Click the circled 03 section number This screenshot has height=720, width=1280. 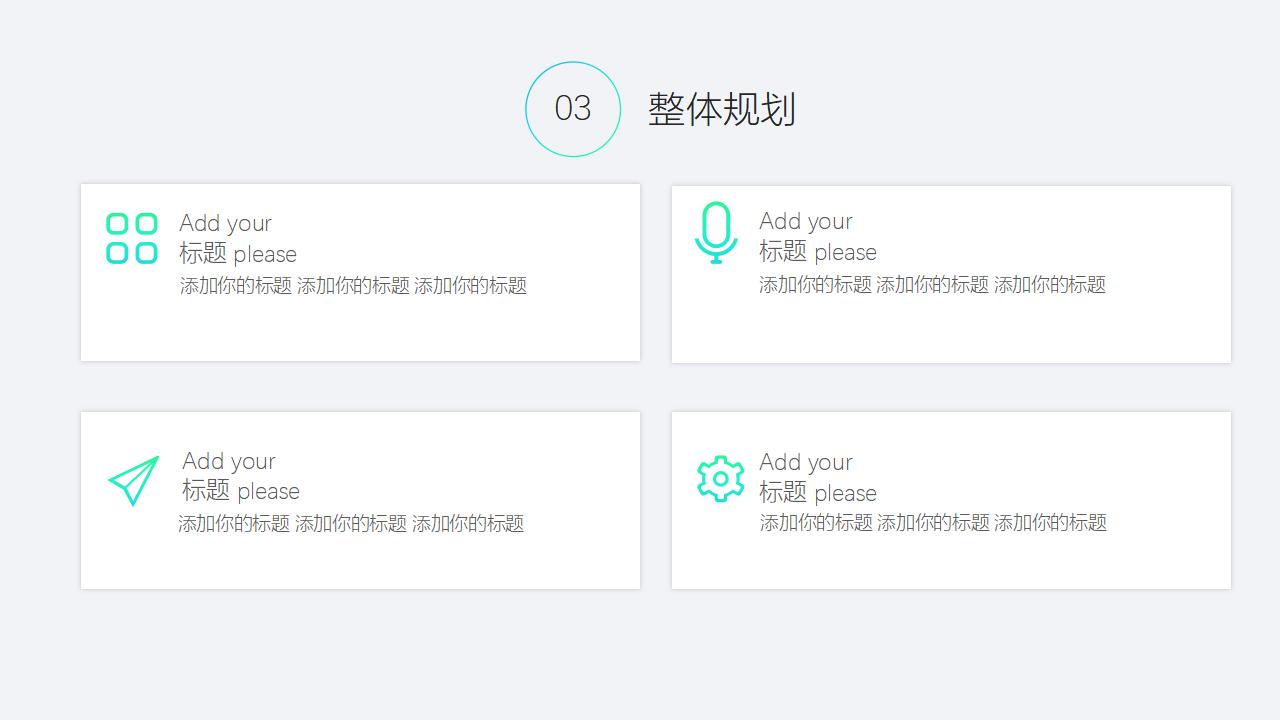coord(573,109)
